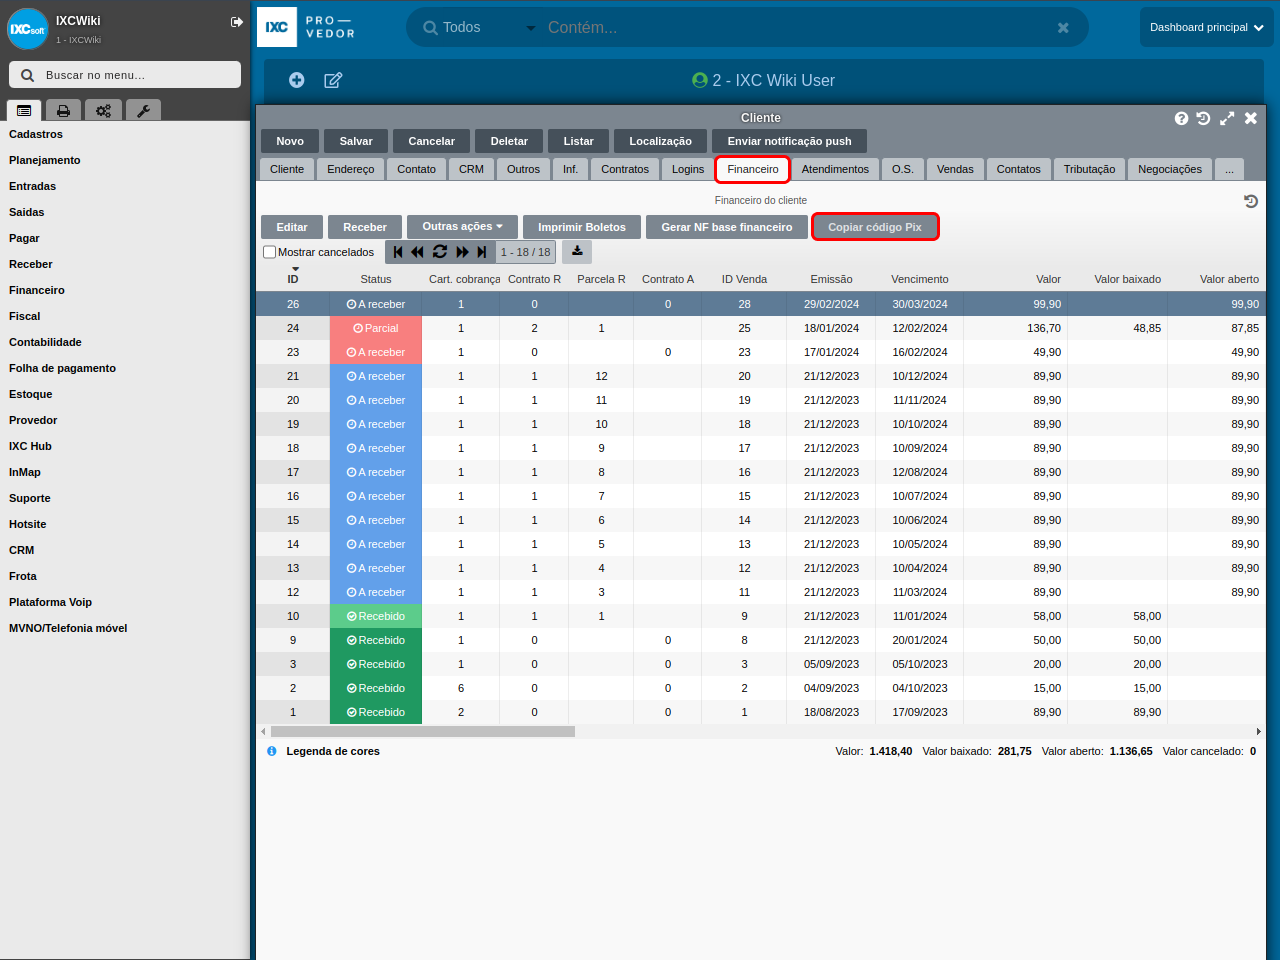
Task: Open the Dashboard principal dropdown
Action: 1206,28
